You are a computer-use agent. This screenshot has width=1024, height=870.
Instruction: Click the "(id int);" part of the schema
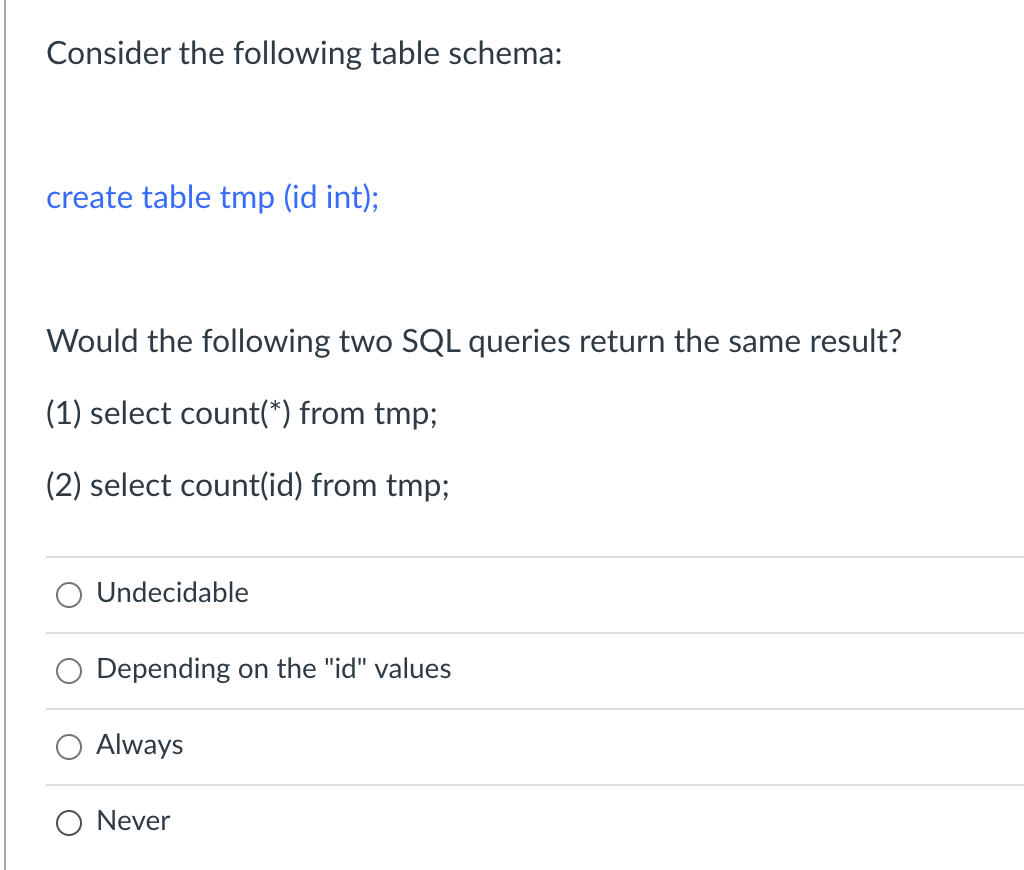pyautogui.click(x=330, y=197)
